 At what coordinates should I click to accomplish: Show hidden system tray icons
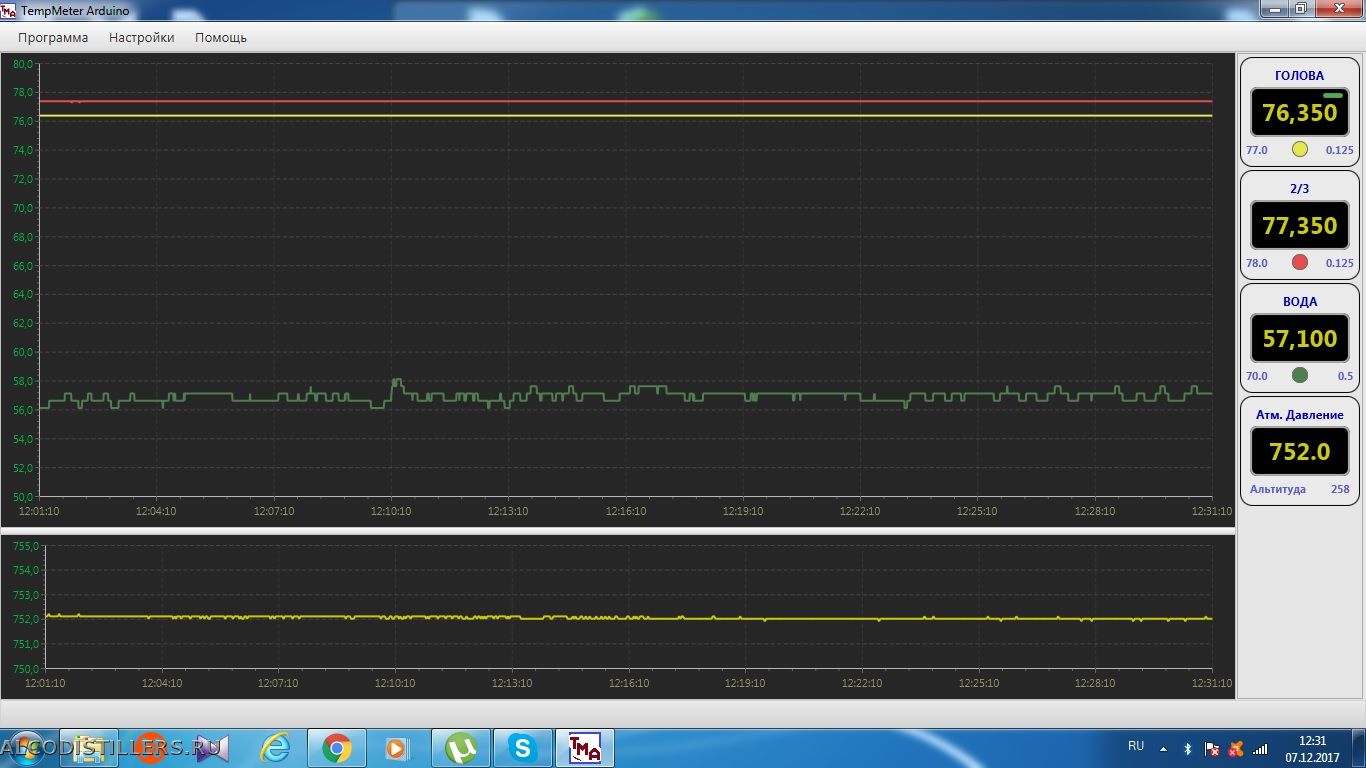tap(1163, 748)
